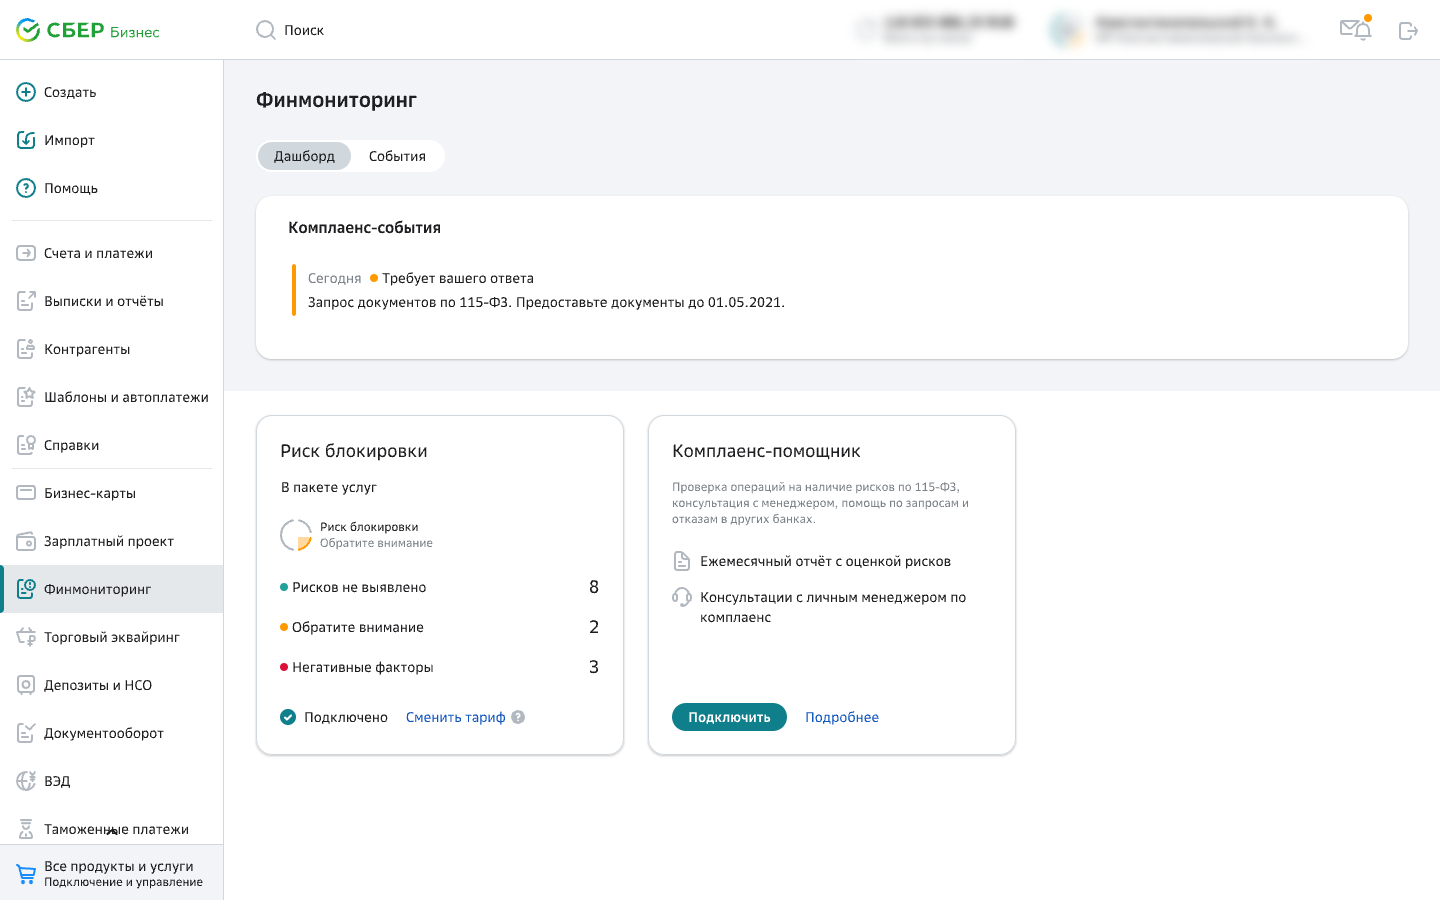Click the Импорт icon in sidebar
The width and height of the screenshot is (1440, 900).
tap(26, 140)
